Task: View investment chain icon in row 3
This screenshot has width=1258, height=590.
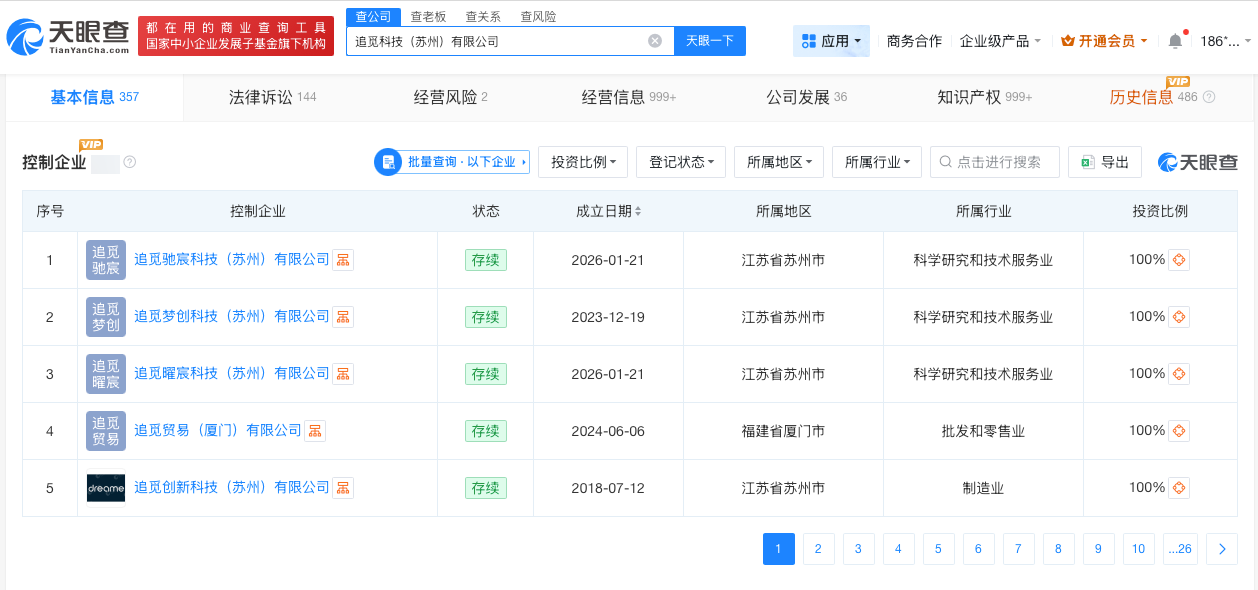Action: [x=1179, y=374]
